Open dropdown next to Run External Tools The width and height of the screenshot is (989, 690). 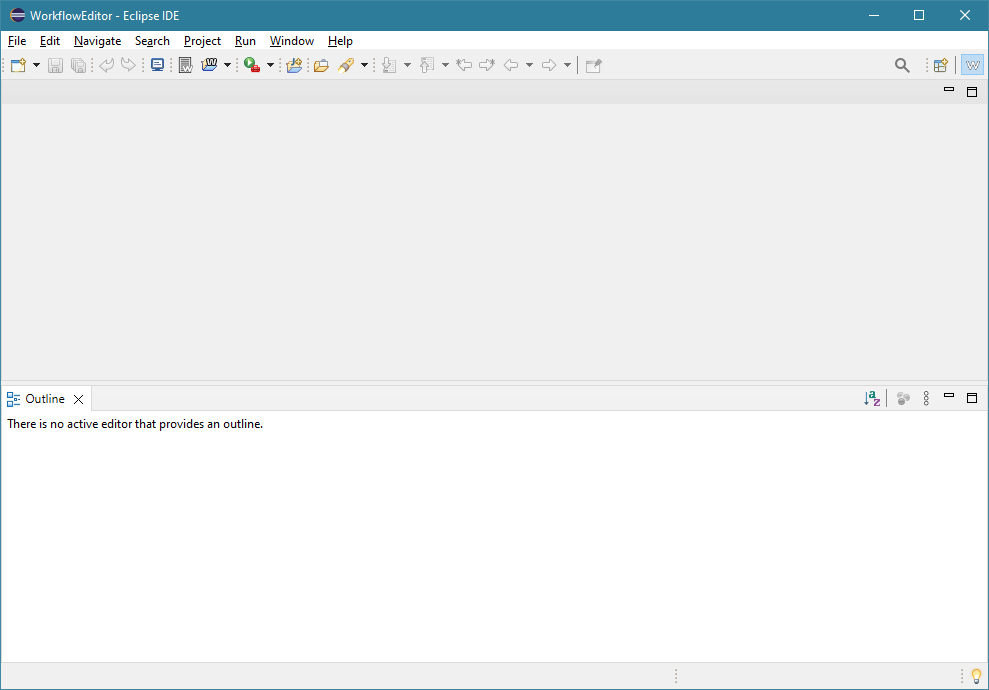coord(270,65)
